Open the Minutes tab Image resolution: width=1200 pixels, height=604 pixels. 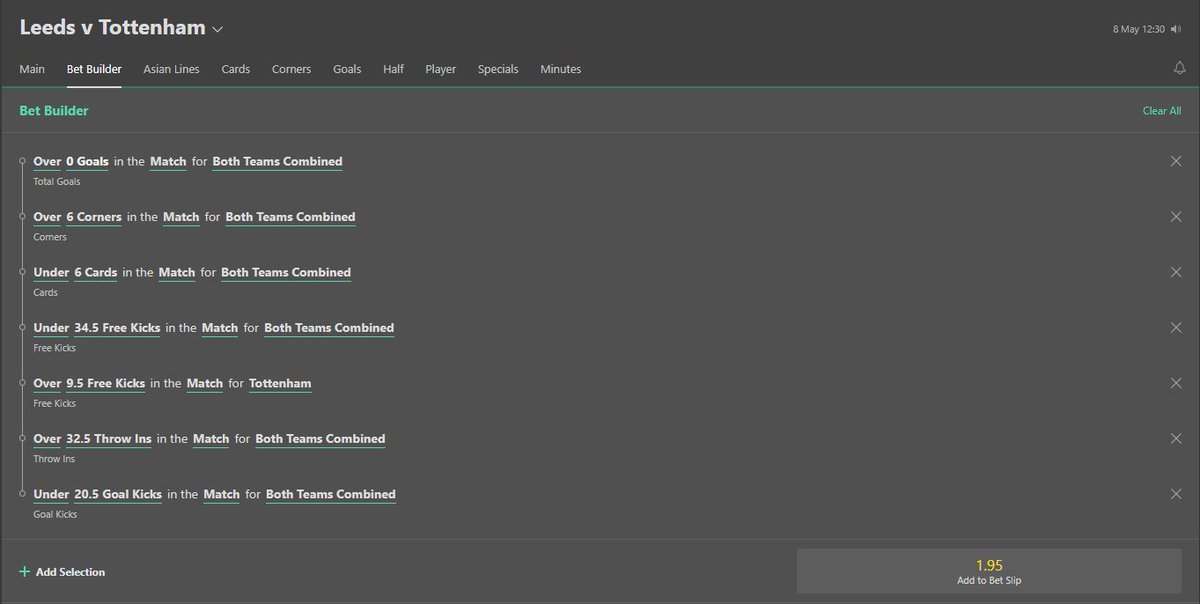(x=560, y=69)
